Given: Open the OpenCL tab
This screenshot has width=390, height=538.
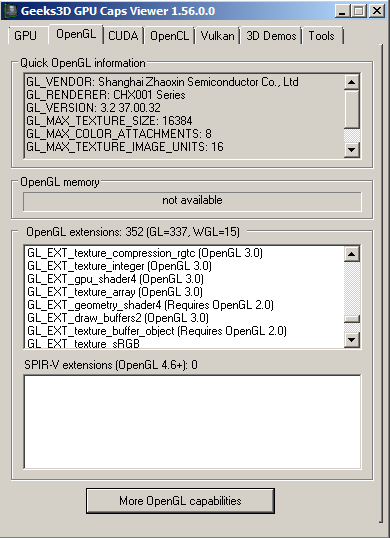Looking at the screenshot, I should tap(169, 36).
